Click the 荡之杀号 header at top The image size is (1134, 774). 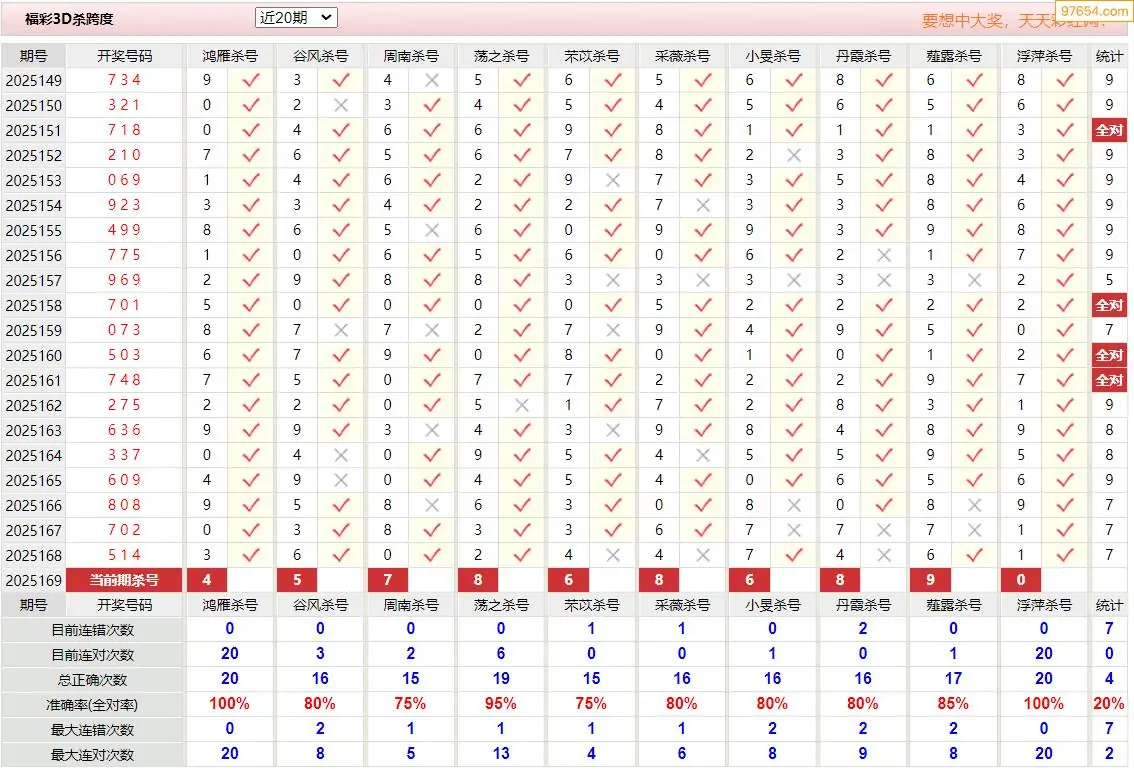click(500, 56)
